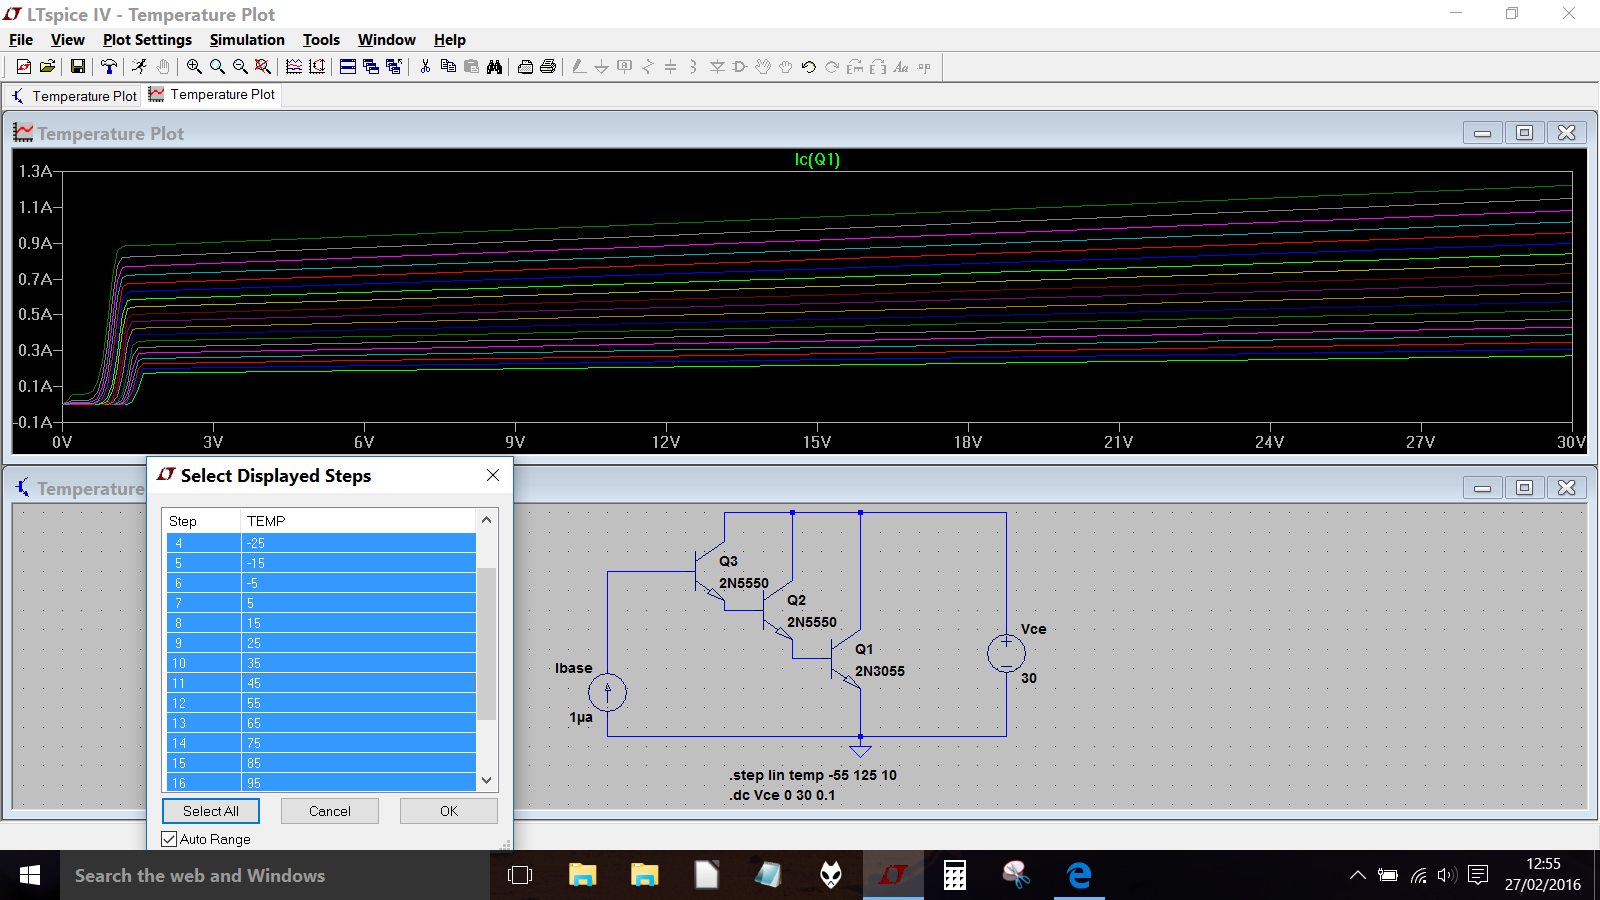Click the Place Ground toolbar icon

pyautogui.click(x=601, y=67)
